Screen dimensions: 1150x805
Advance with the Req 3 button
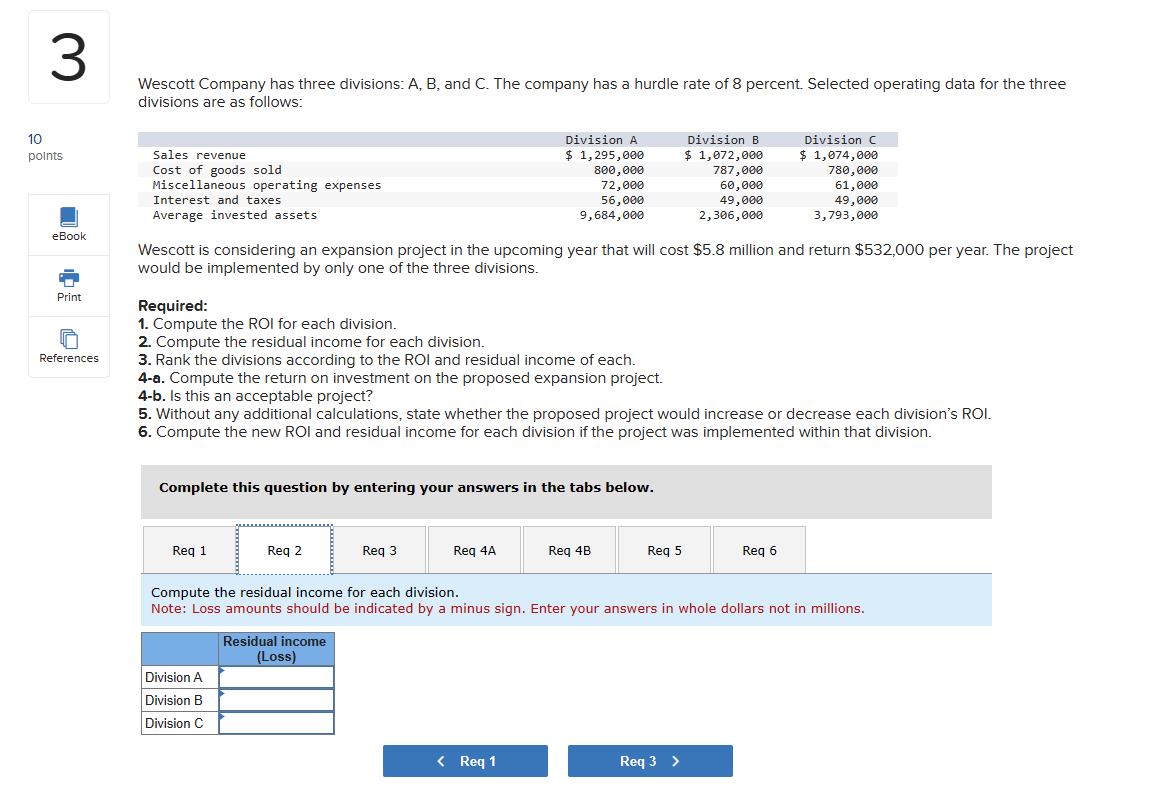tap(650, 761)
